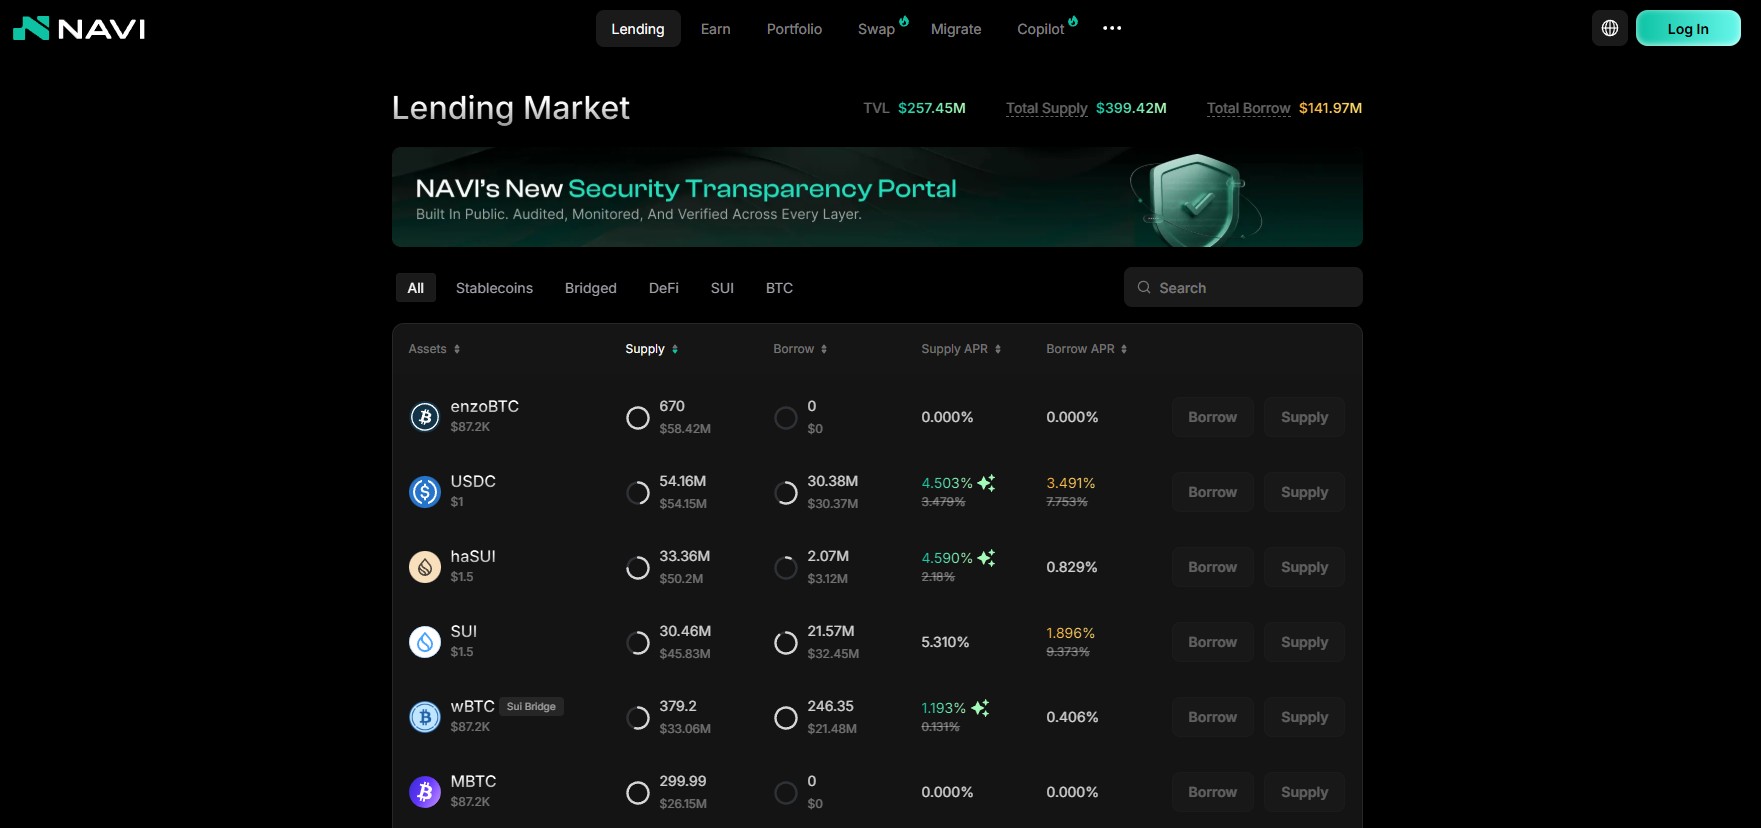The height and width of the screenshot is (828, 1761).
Task: Navigate to Migrate
Action: point(956,29)
